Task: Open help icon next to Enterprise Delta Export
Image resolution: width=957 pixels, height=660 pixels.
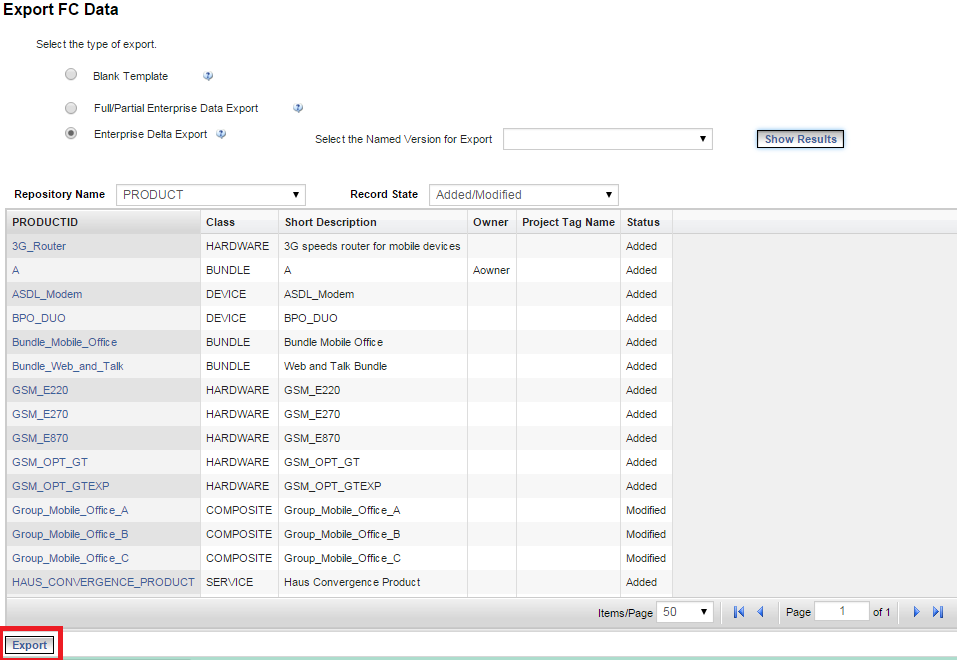Action: pos(222,134)
